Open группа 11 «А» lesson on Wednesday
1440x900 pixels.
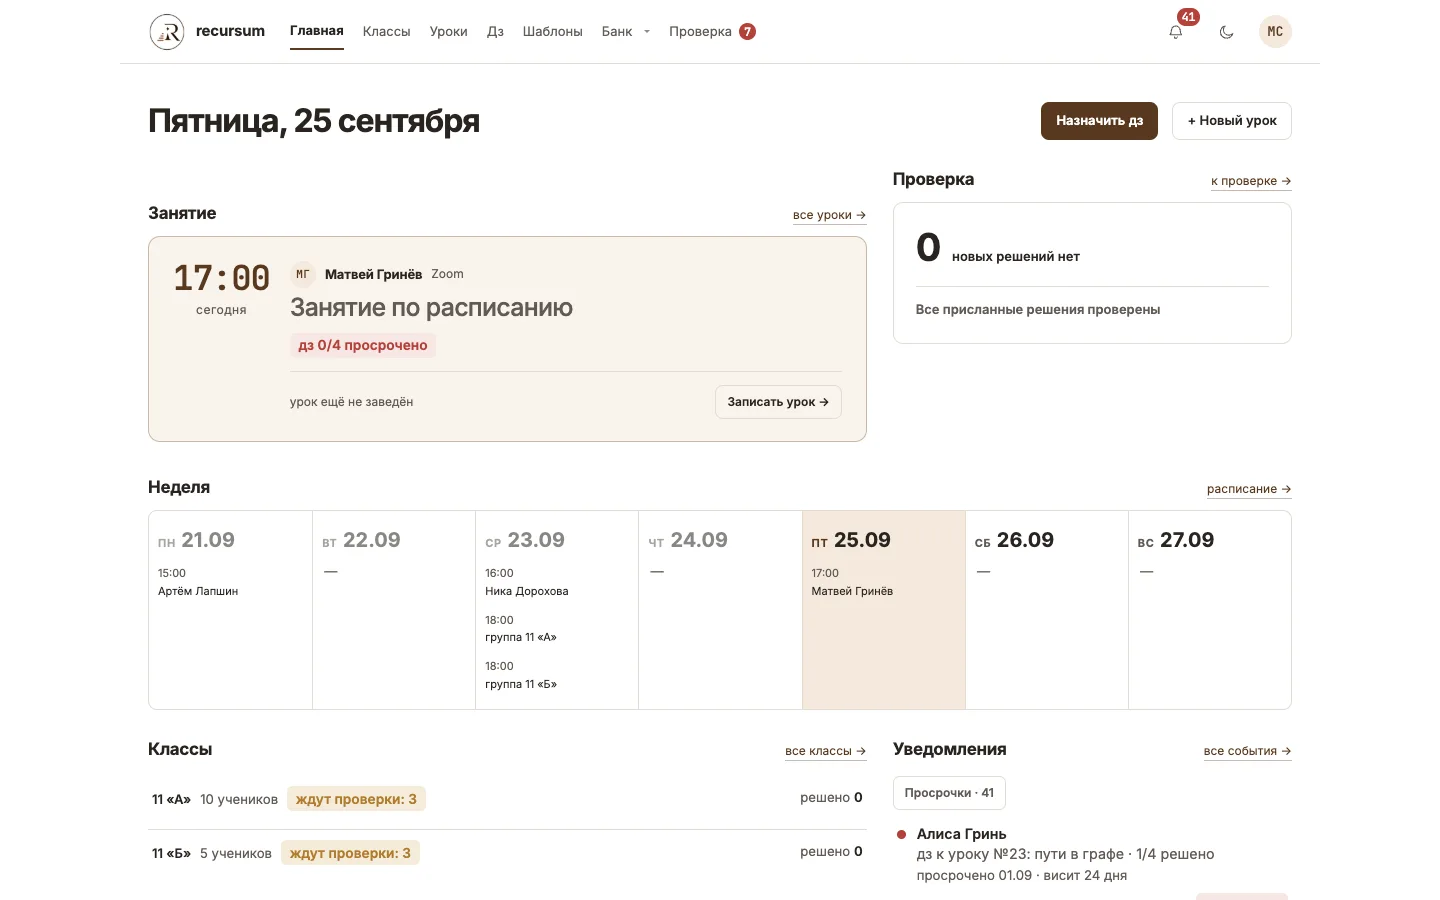(x=521, y=629)
